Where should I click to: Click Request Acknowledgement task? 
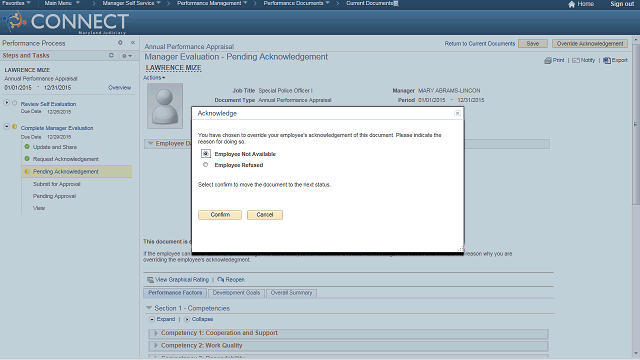click(x=66, y=159)
